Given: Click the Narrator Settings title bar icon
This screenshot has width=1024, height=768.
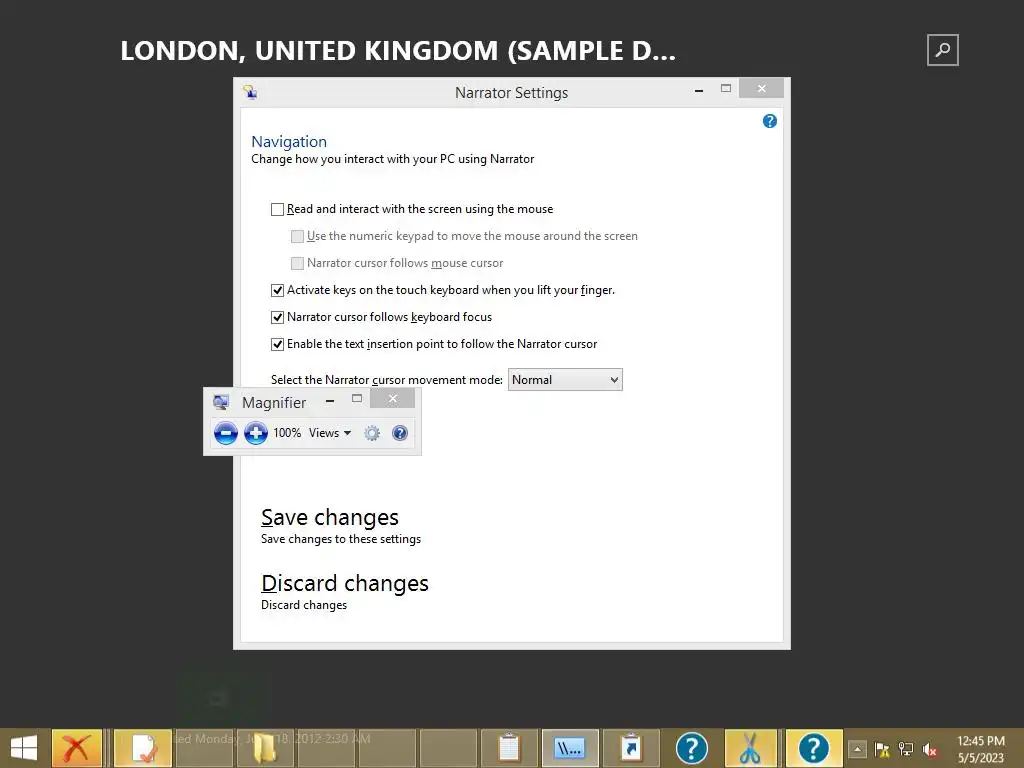Looking at the screenshot, I should (x=250, y=92).
